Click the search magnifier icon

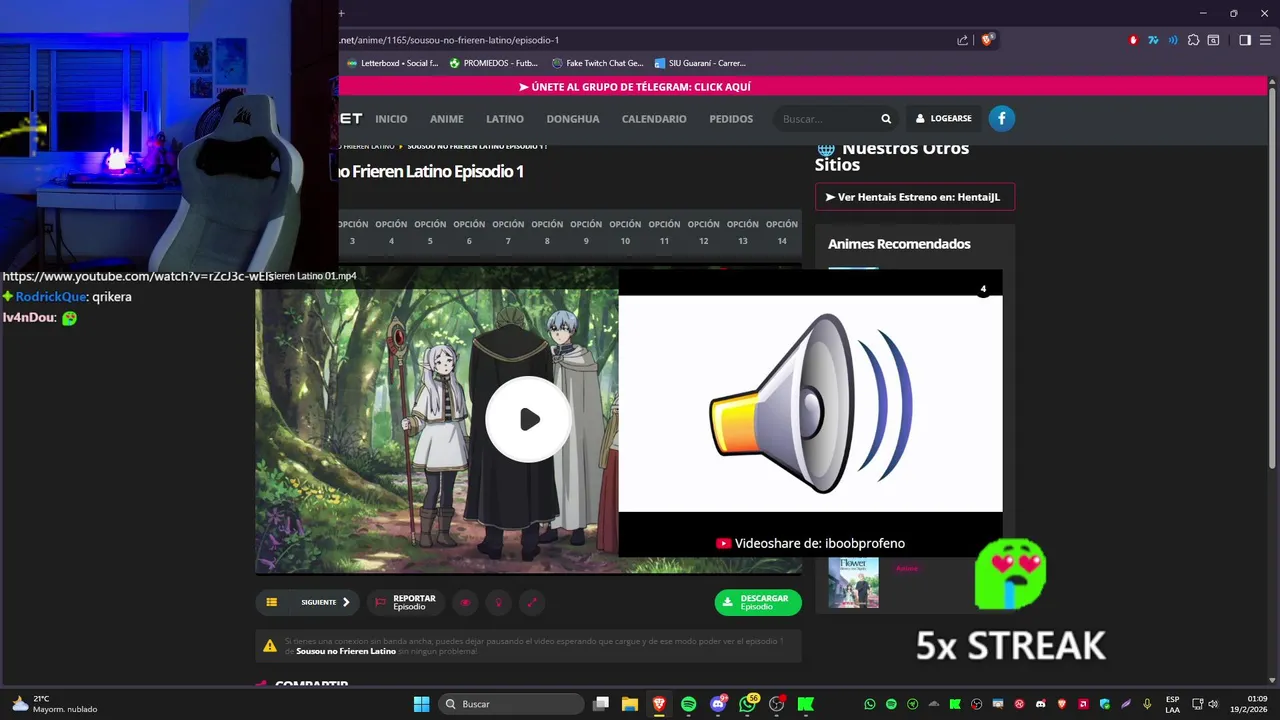click(886, 119)
